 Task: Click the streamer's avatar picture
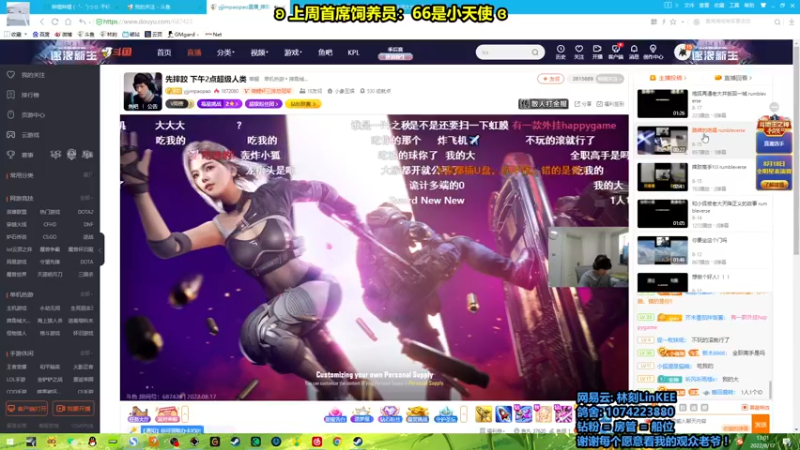coord(143,91)
